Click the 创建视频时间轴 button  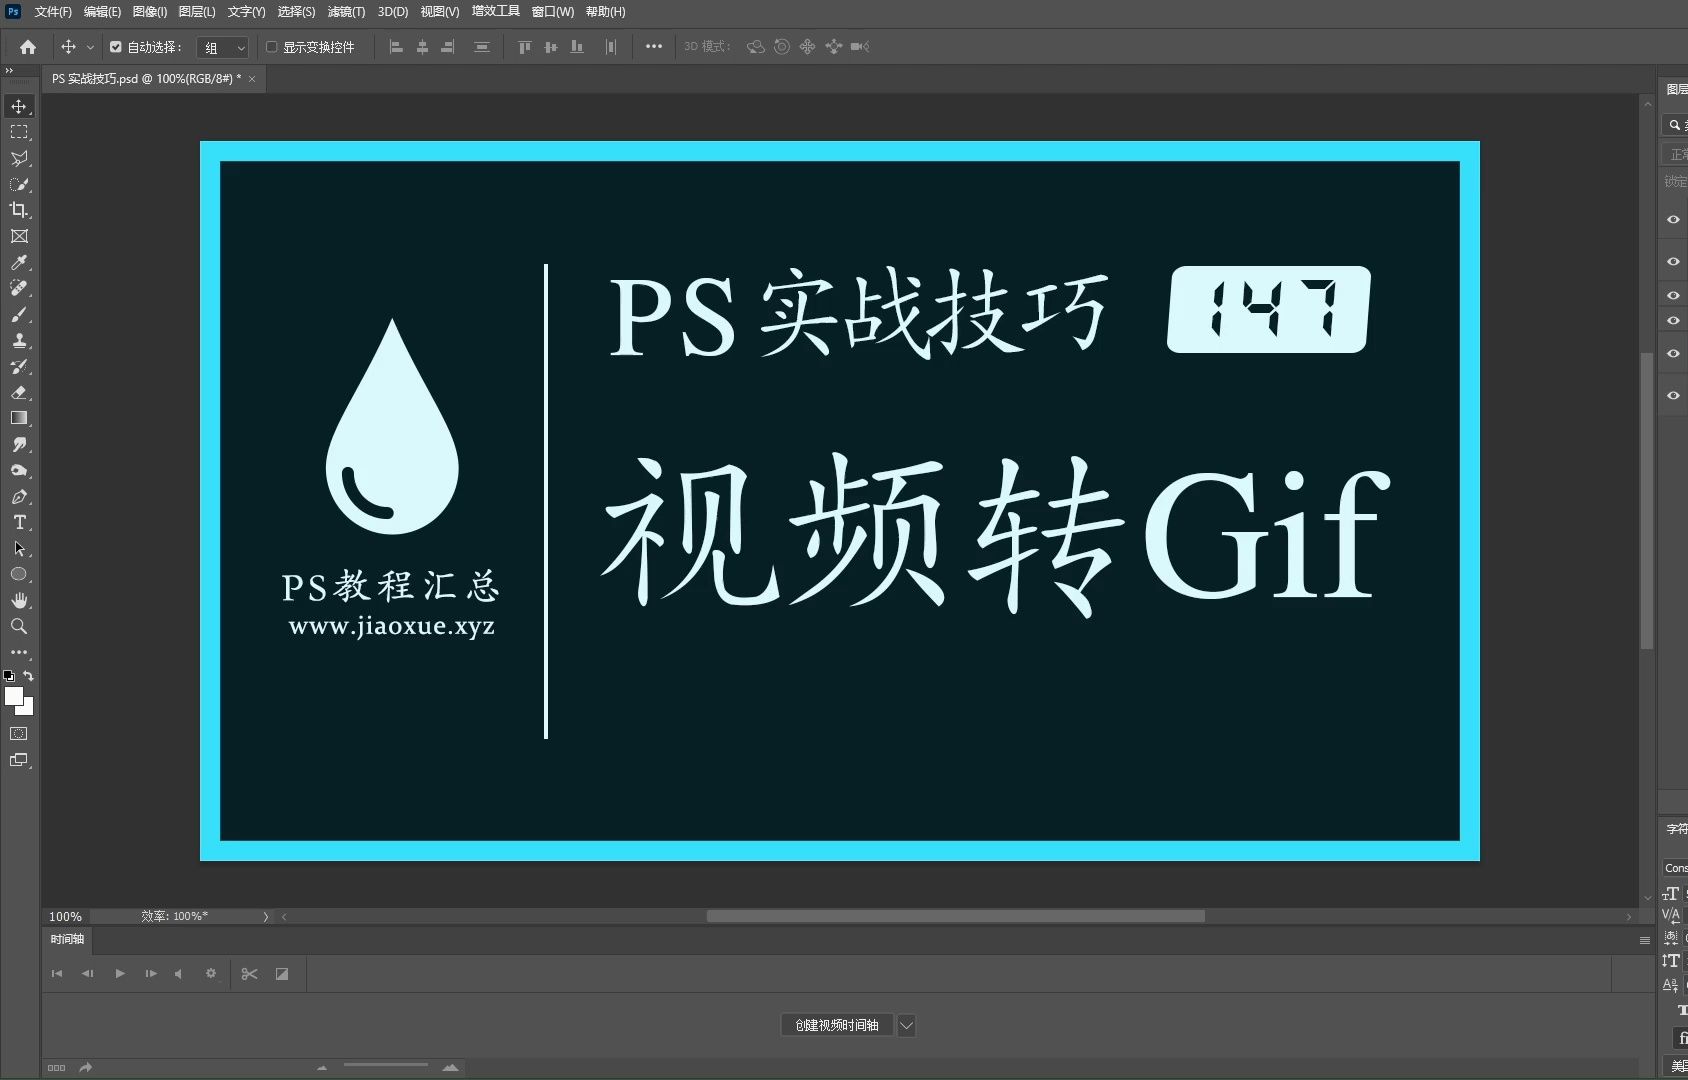(837, 1024)
